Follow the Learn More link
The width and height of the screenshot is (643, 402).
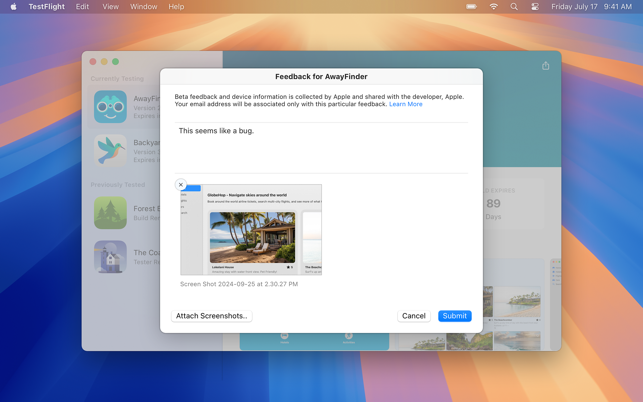click(x=406, y=104)
